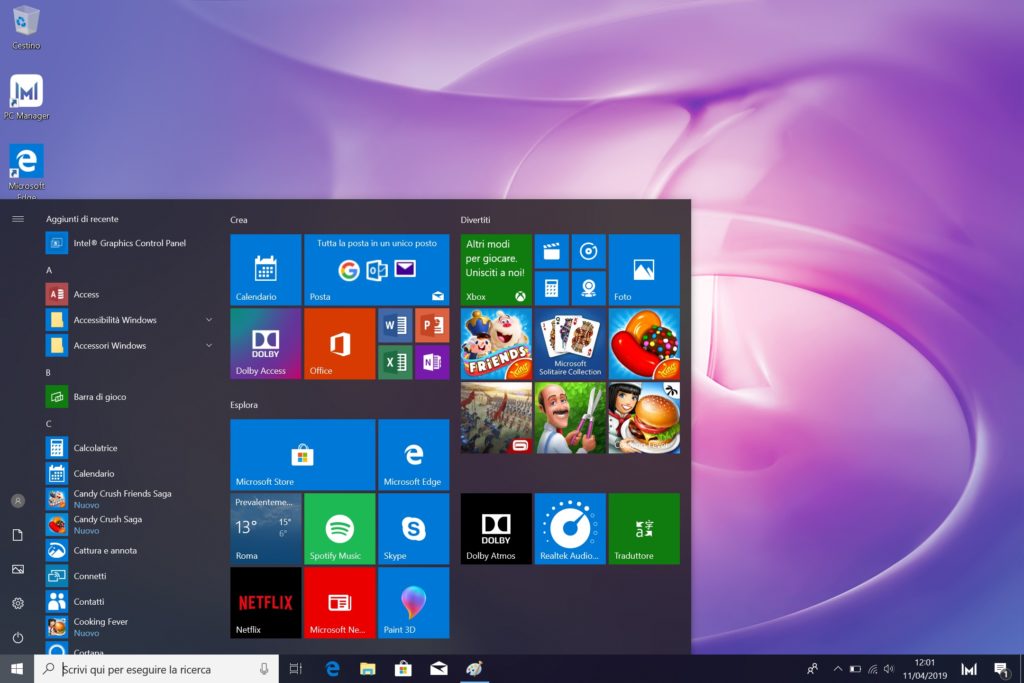This screenshot has width=1024, height=683.
Task: Open Task View on the taskbar
Action: click(x=296, y=669)
